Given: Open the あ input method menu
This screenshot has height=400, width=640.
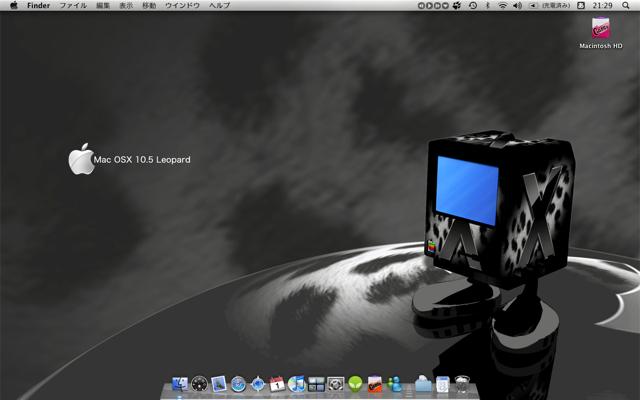Looking at the screenshot, I should tap(581, 5).
